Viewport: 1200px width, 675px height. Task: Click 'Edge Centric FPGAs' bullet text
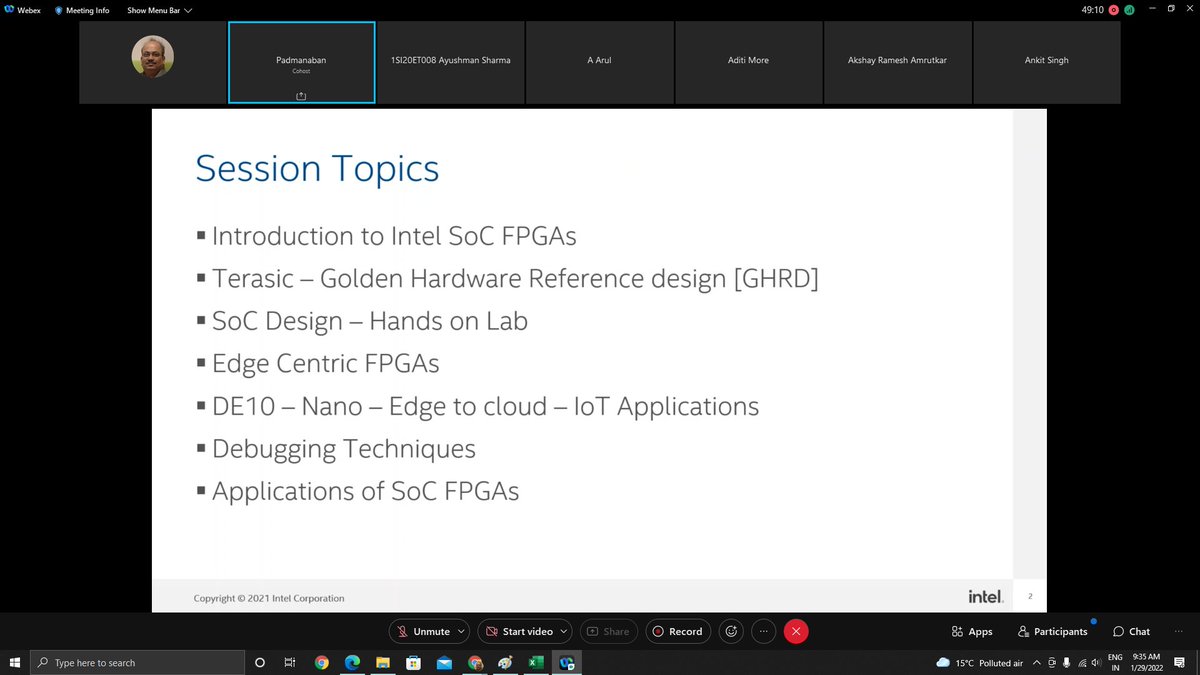pyautogui.click(x=325, y=363)
